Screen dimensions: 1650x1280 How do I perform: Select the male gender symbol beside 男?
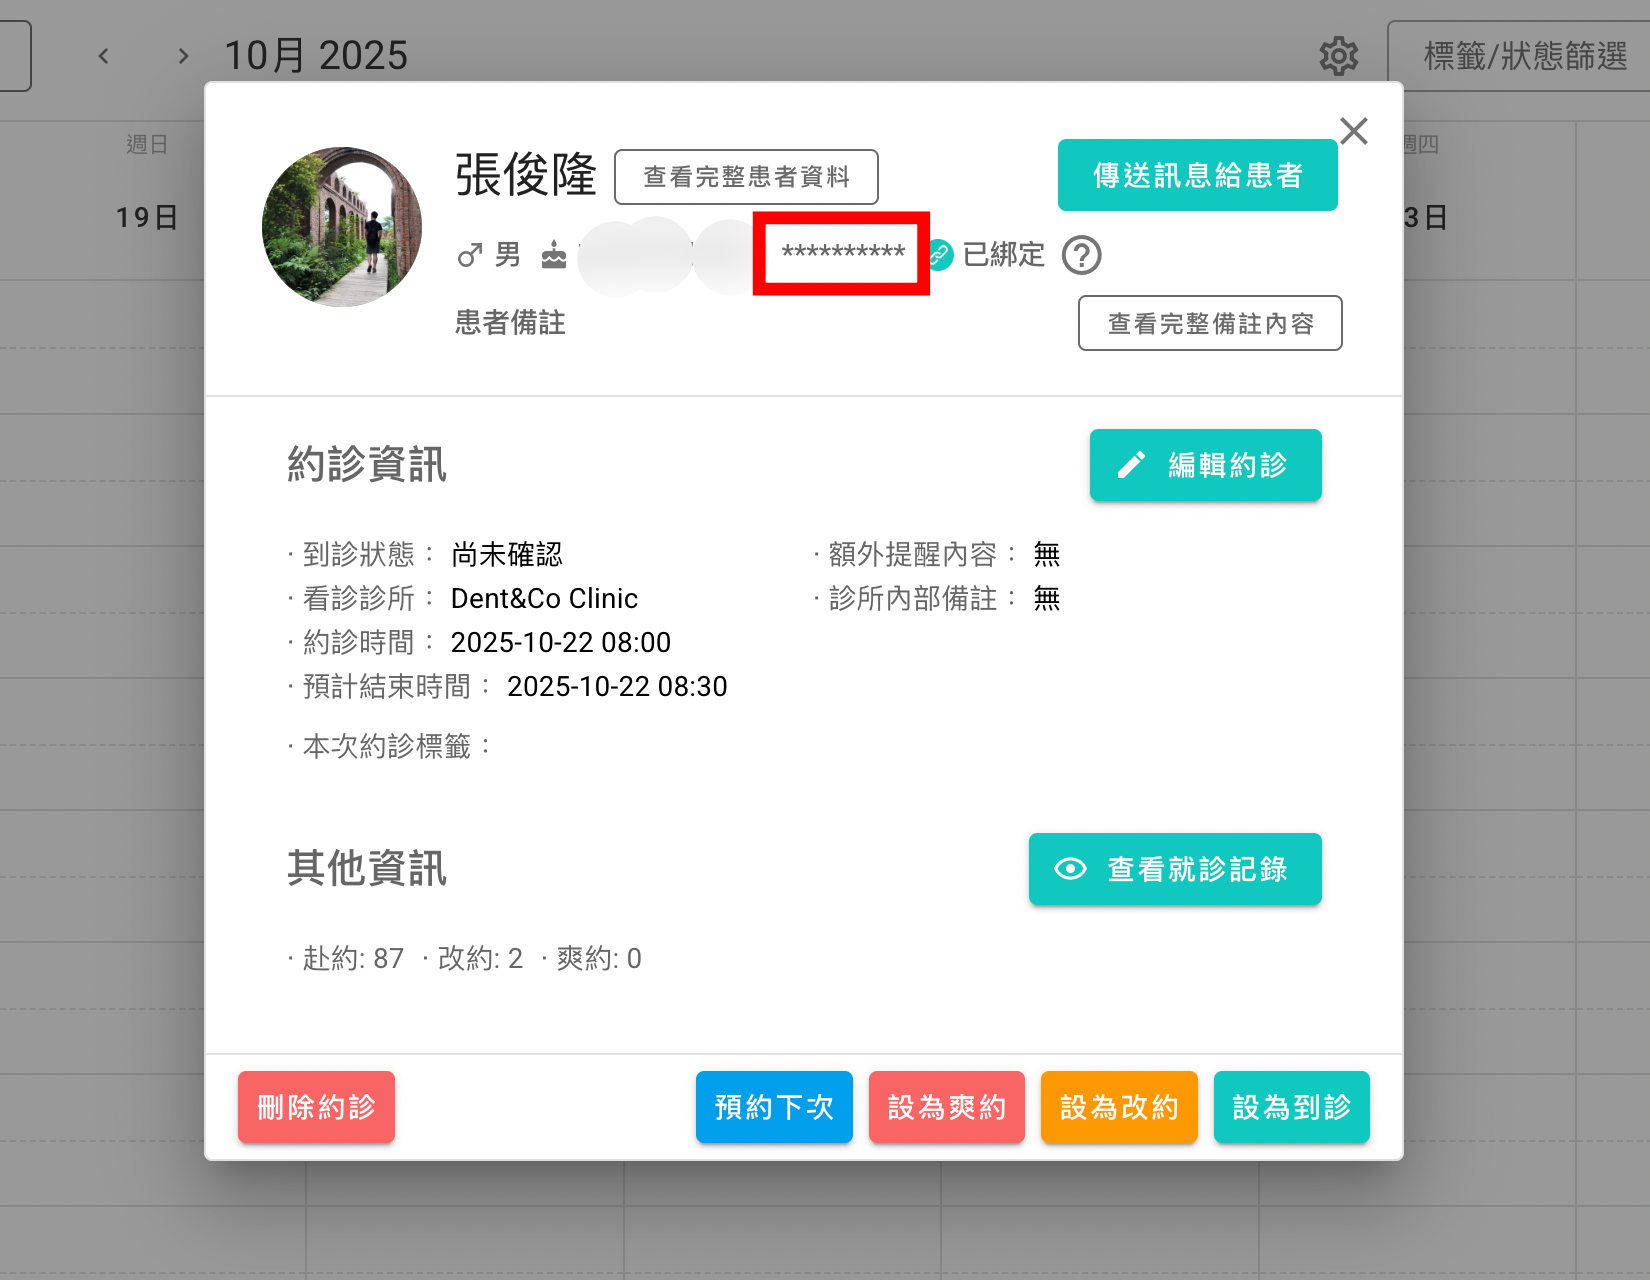click(x=468, y=255)
